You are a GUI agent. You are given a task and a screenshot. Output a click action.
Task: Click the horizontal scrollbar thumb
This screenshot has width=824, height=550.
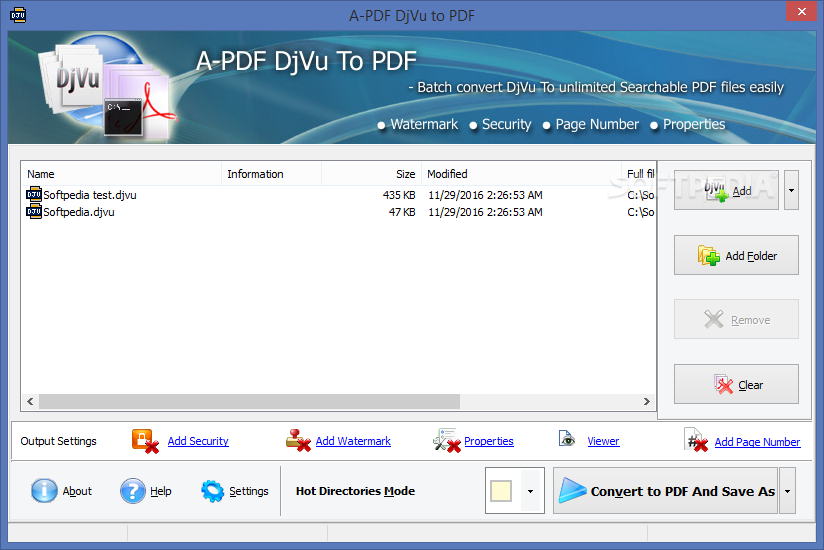[249, 401]
